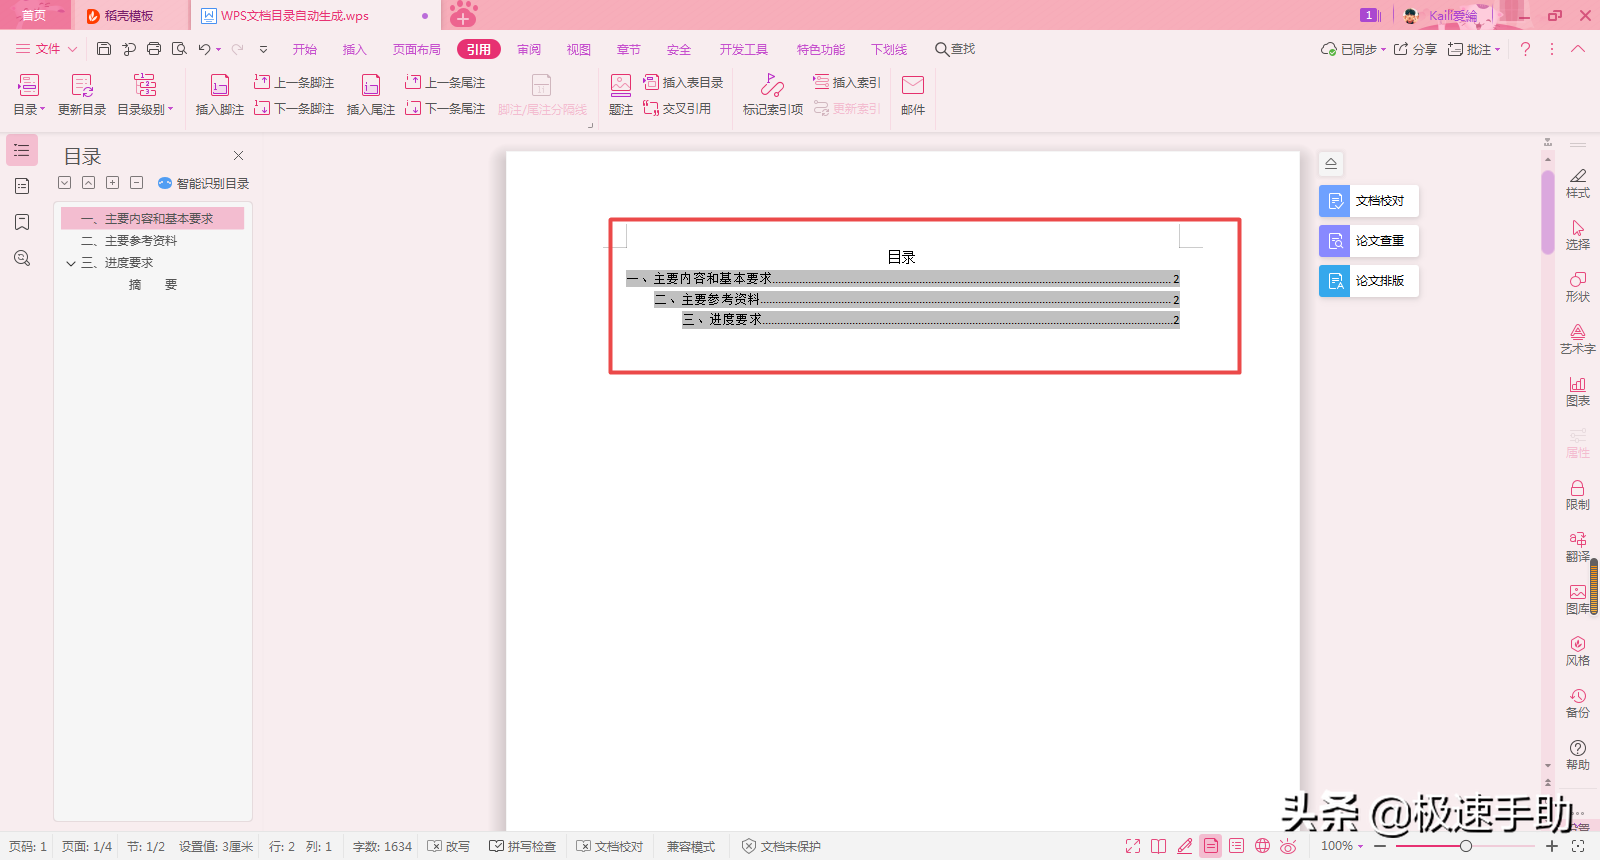The width and height of the screenshot is (1600, 860).
Task: Click the vertical scrollbar thumb
Action: coord(1547,212)
